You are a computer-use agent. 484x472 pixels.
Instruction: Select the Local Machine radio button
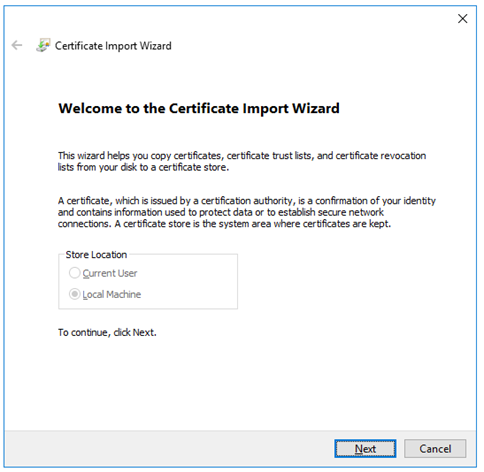(x=74, y=294)
